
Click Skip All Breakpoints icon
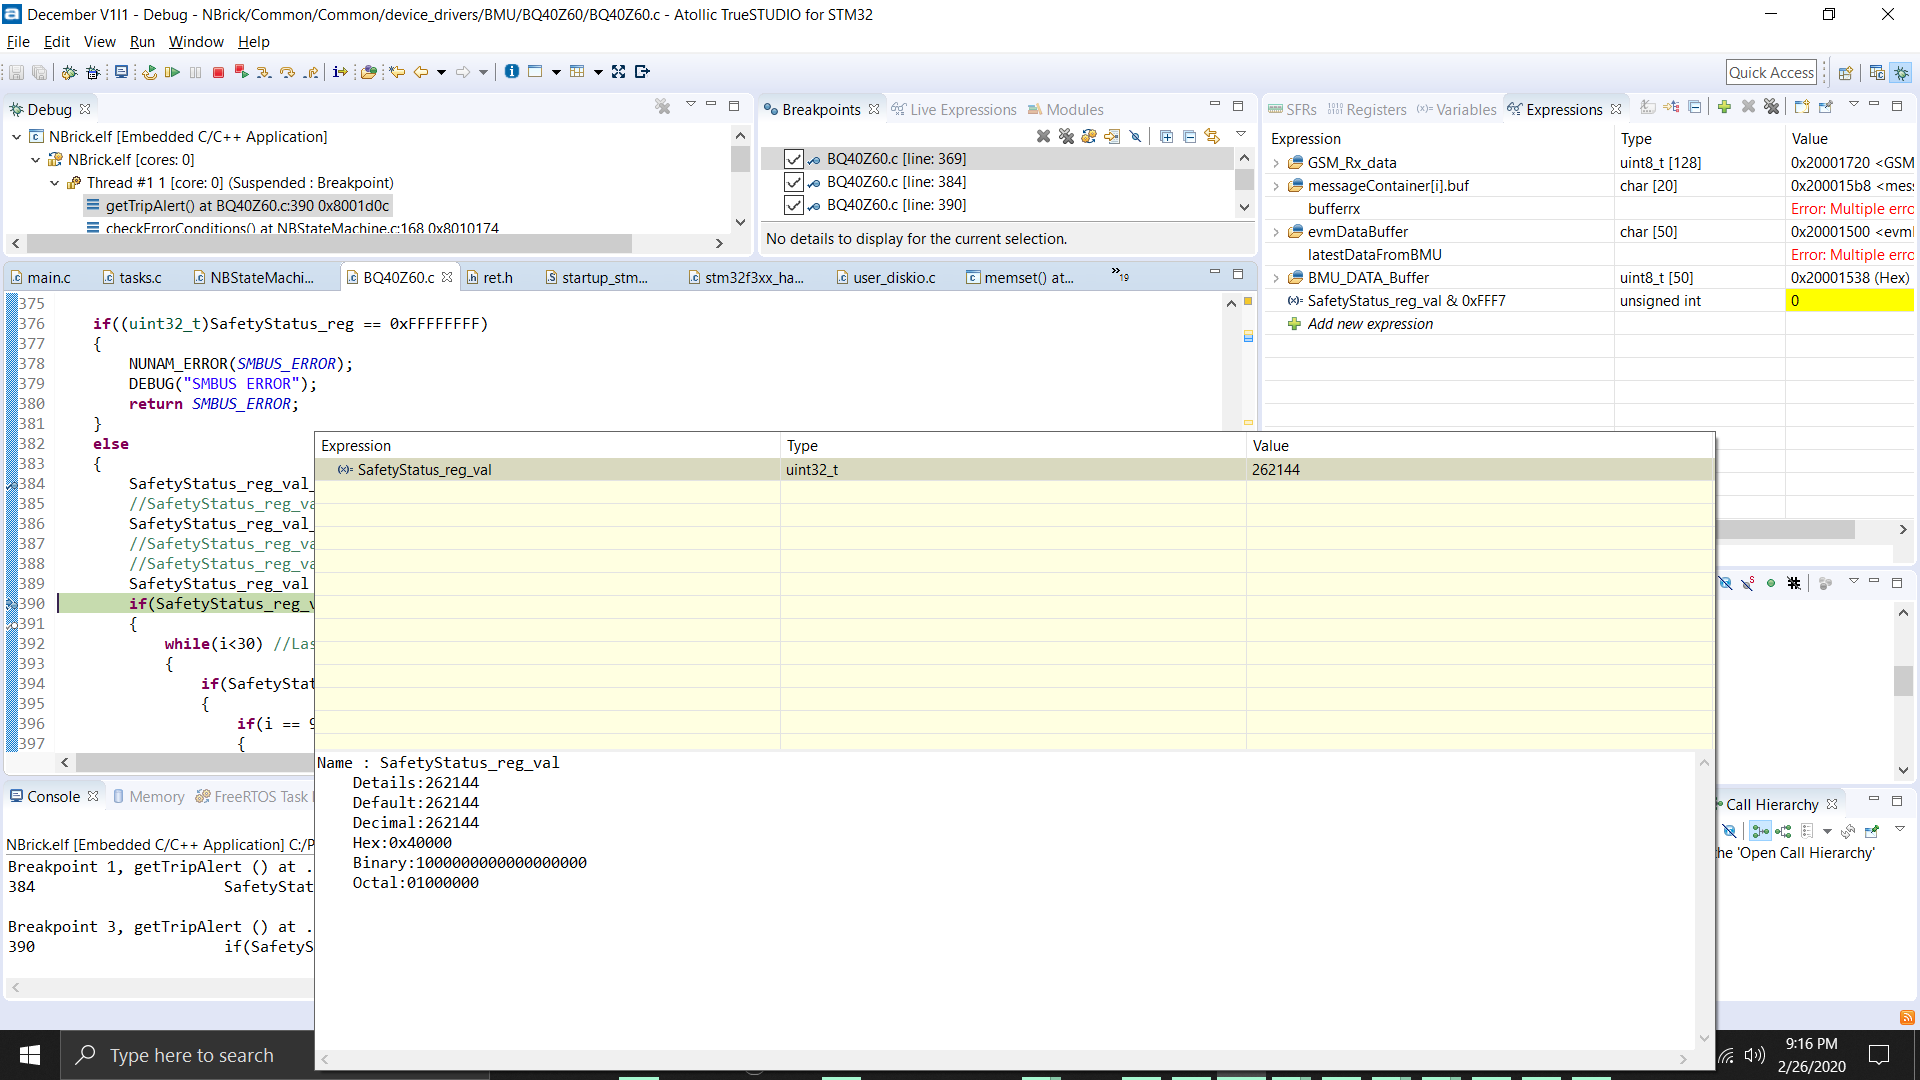pyautogui.click(x=1135, y=136)
